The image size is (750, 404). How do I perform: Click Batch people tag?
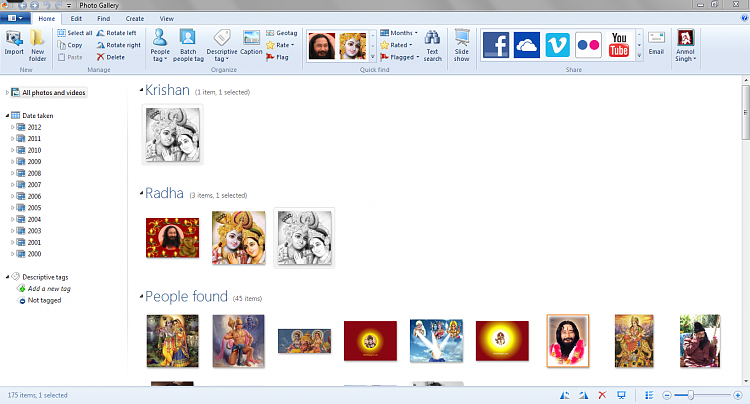point(188,45)
